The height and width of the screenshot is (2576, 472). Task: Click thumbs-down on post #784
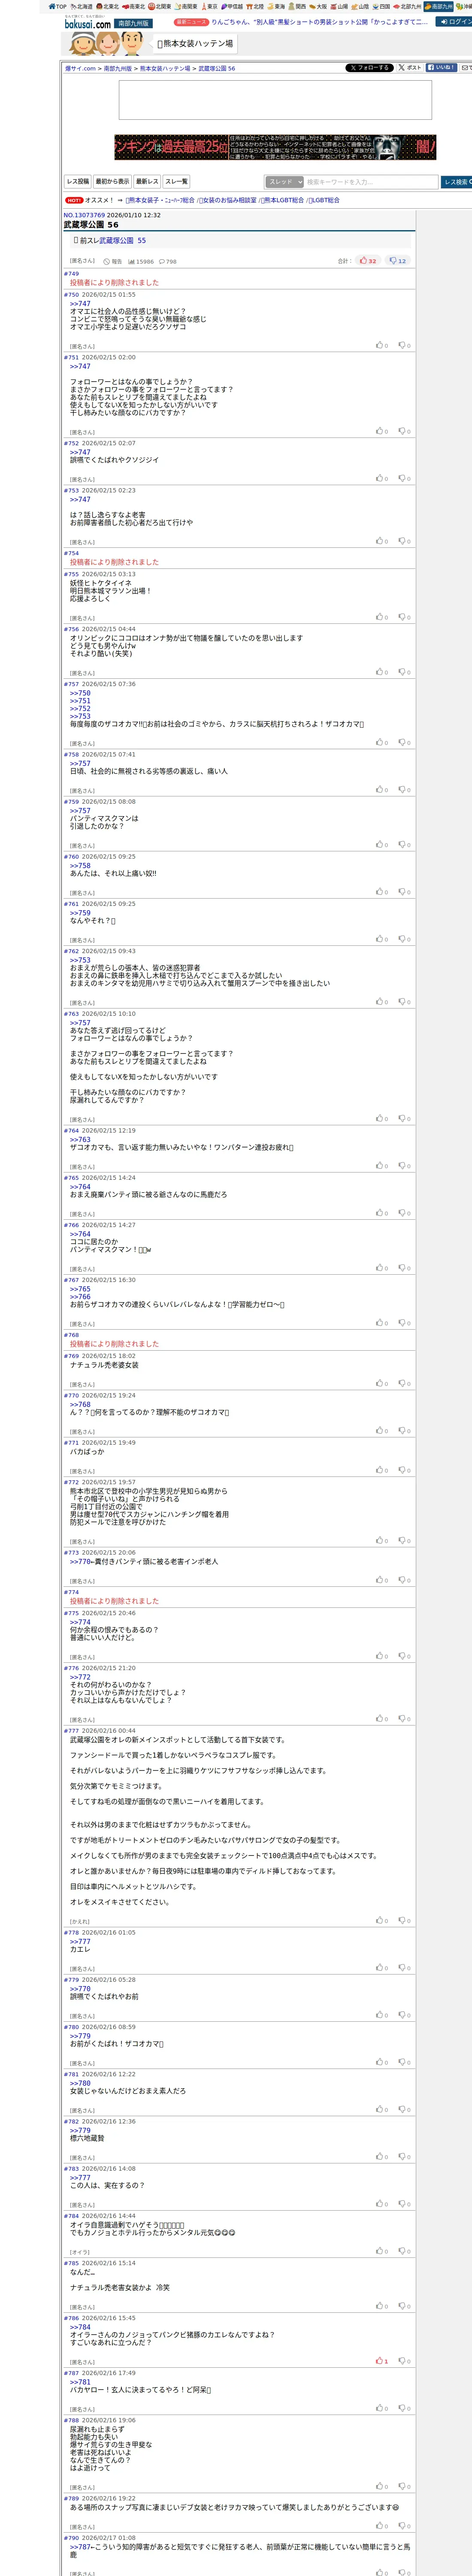tap(403, 2251)
